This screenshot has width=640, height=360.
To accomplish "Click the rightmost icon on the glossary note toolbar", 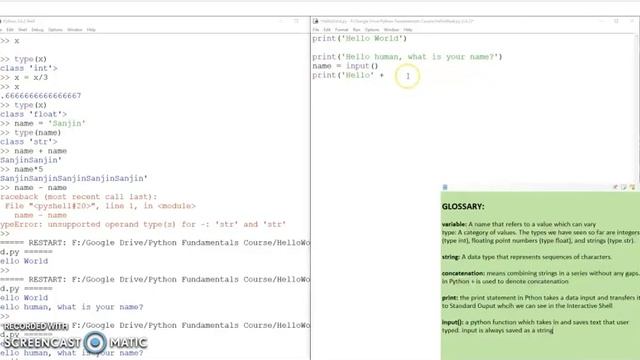I will pyautogui.click(x=632, y=187).
